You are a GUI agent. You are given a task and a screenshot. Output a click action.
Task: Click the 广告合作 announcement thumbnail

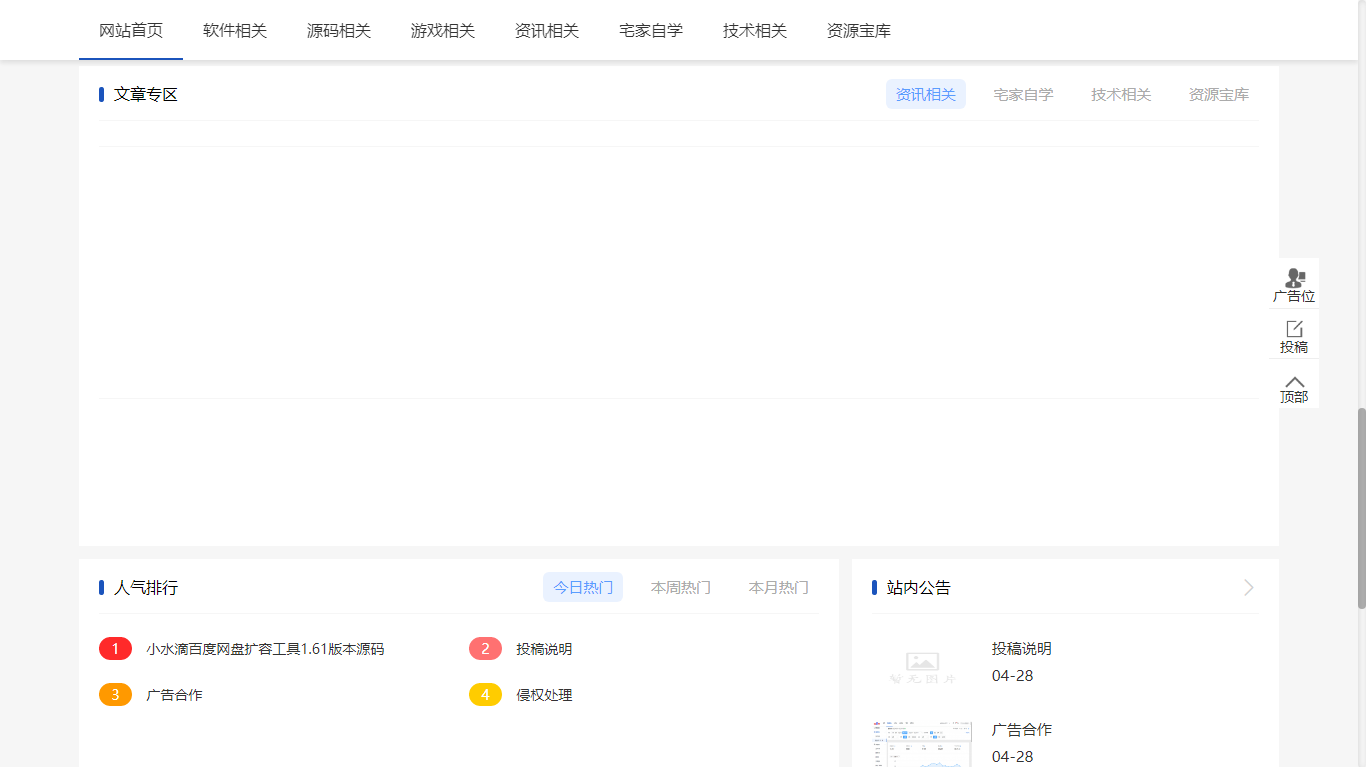920,744
